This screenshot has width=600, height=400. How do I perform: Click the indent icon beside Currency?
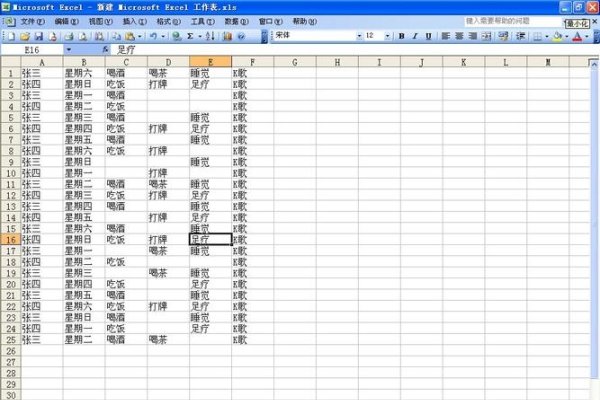[521, 36]
